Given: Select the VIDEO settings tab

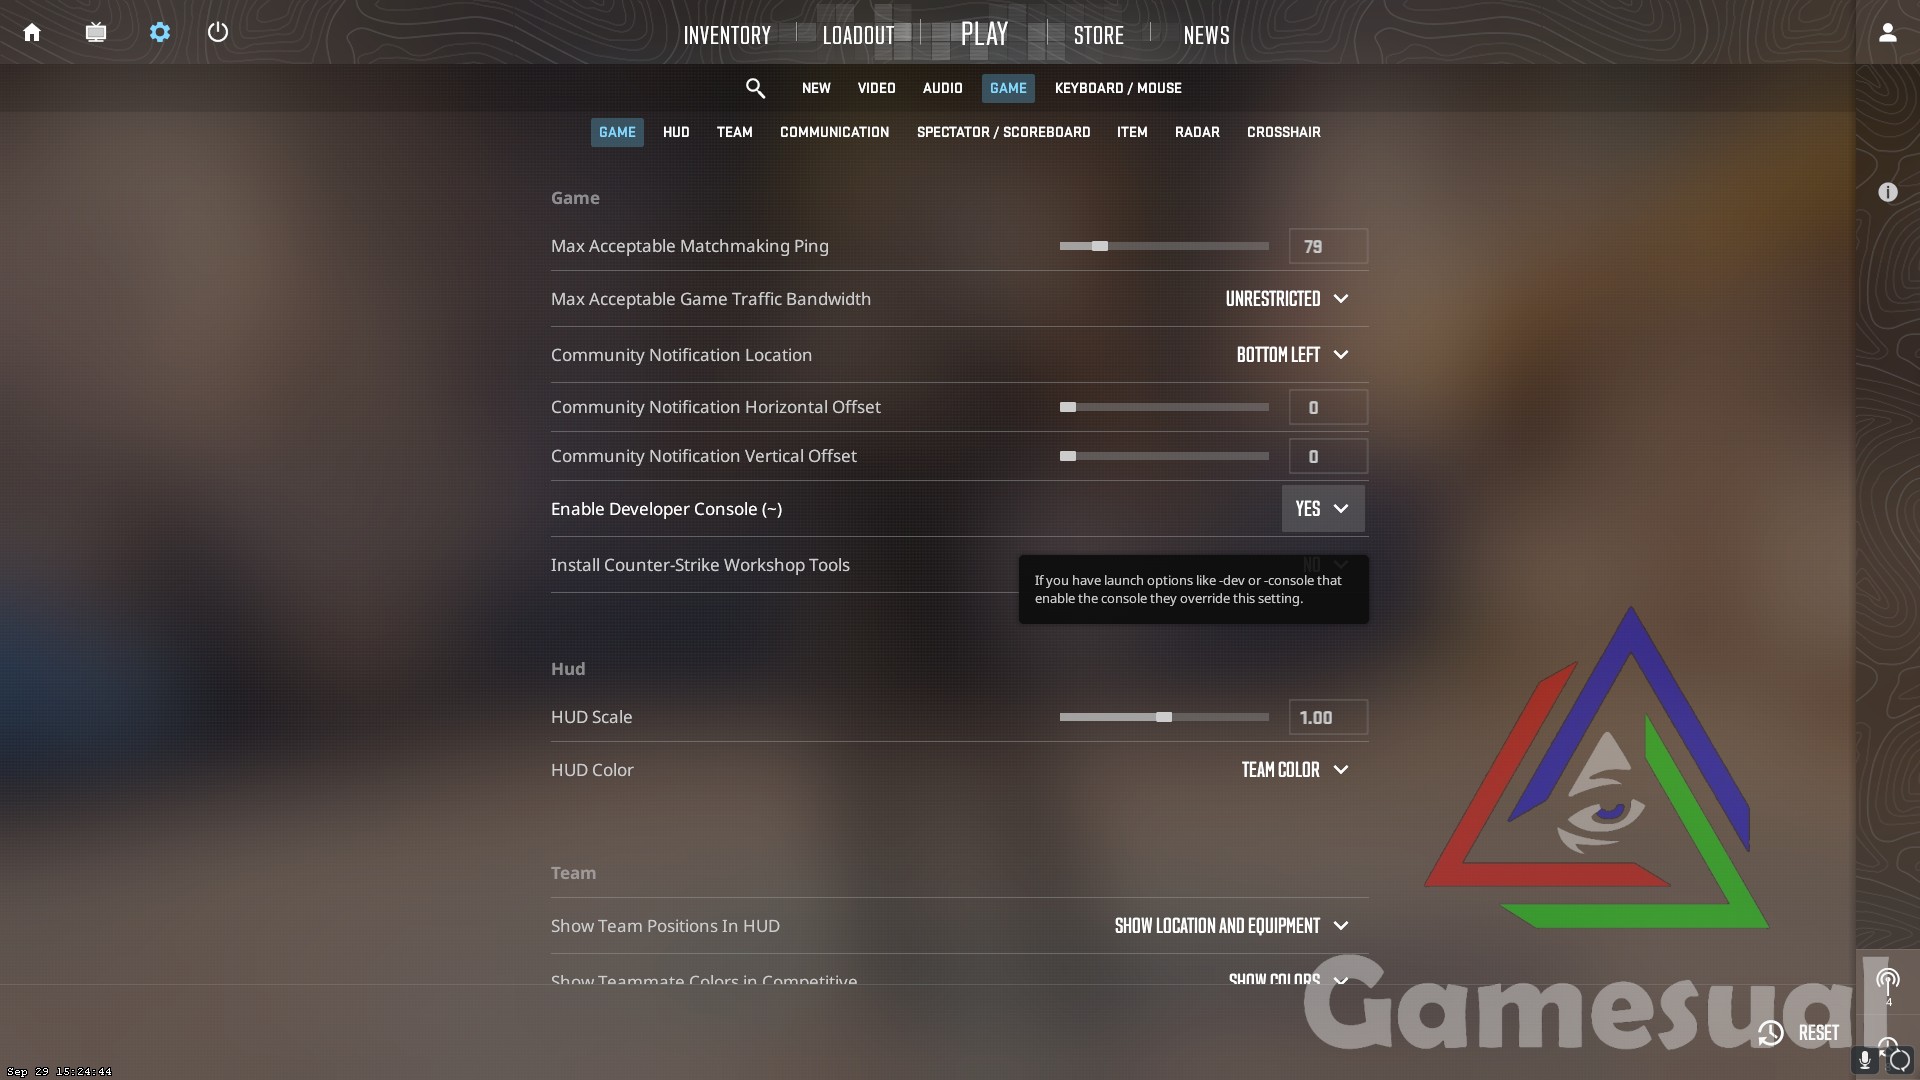Looking at the screenshot, I should [x=876, y=87].
